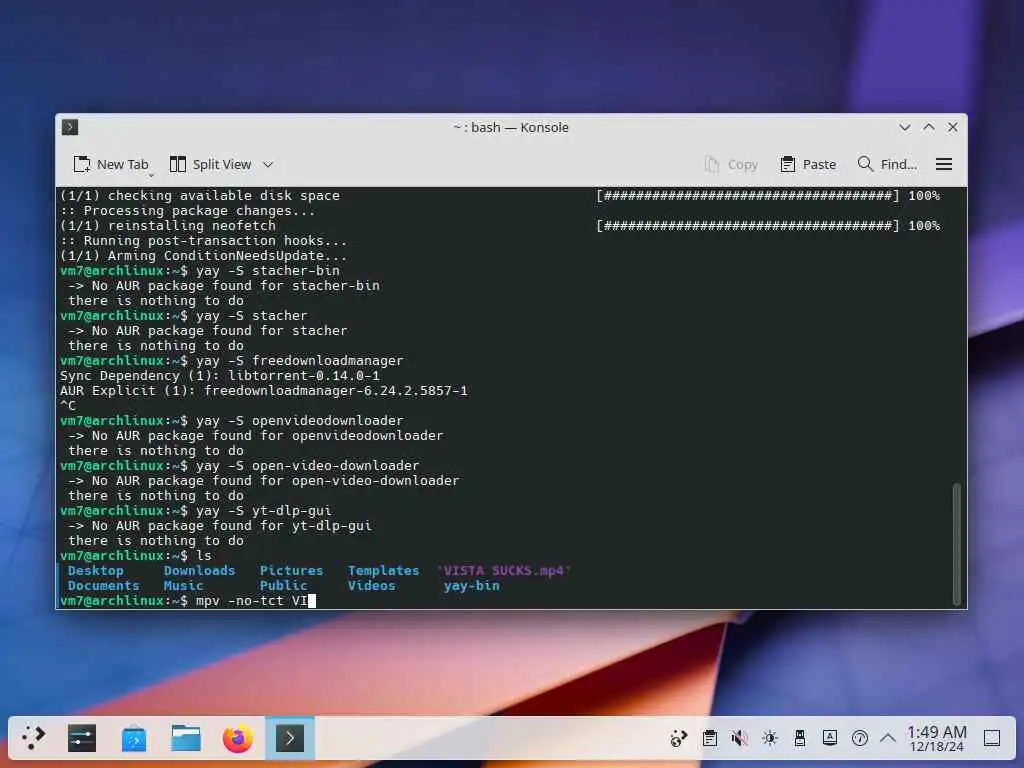1024x768 pixels.
Task: Click the 'mpv -no-tct VI' command line
Action: tap(251, 601)
